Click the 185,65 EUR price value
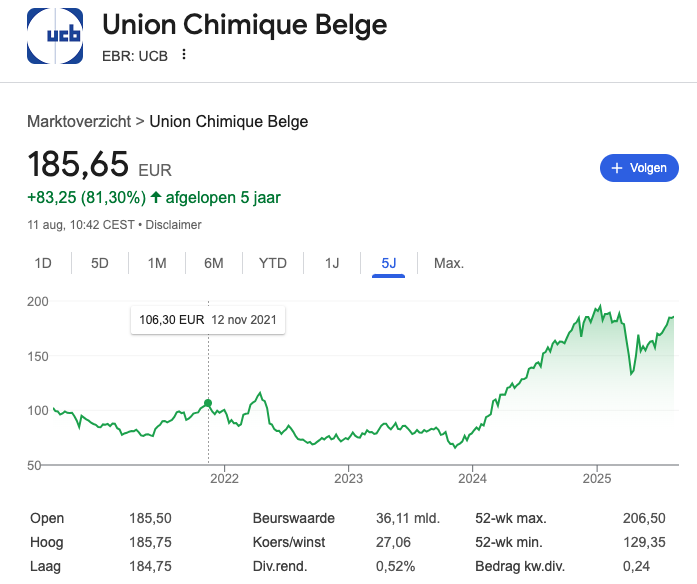This screenshot has height=584, width=697. point(99,164)
